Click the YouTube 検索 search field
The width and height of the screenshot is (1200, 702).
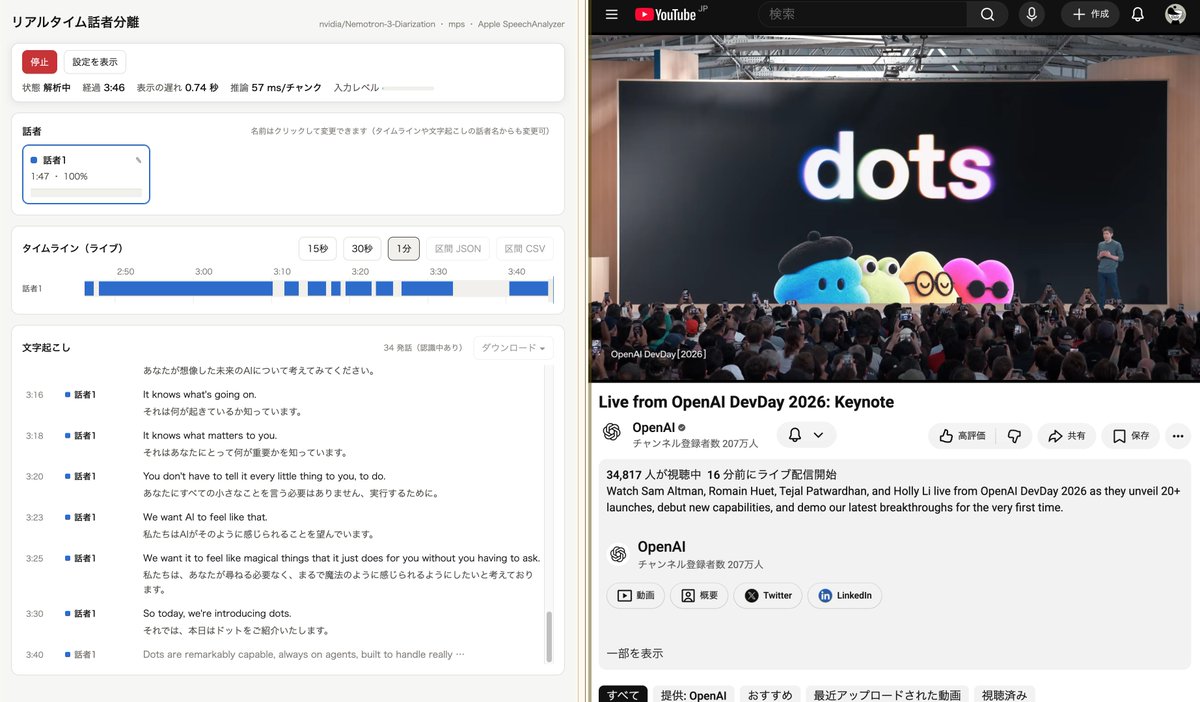(x=863, y=14)
